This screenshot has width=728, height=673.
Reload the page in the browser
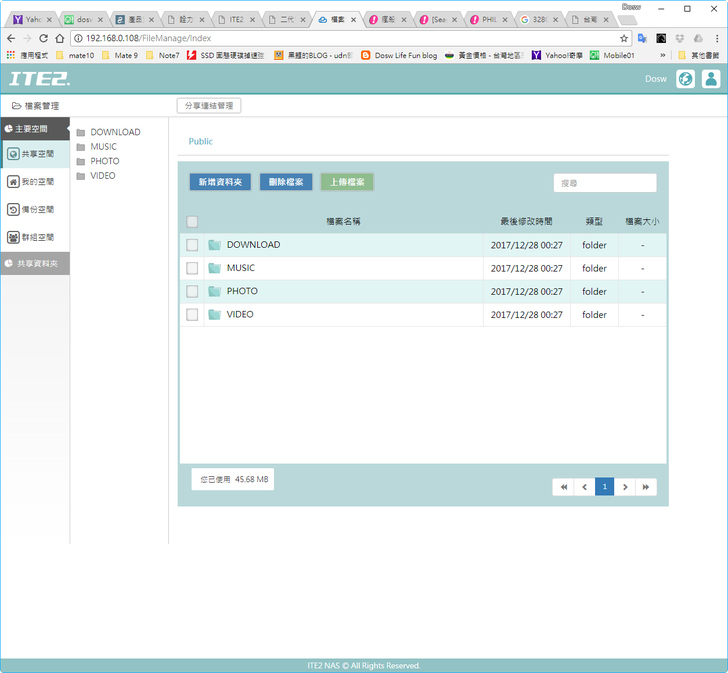point(44,38)
